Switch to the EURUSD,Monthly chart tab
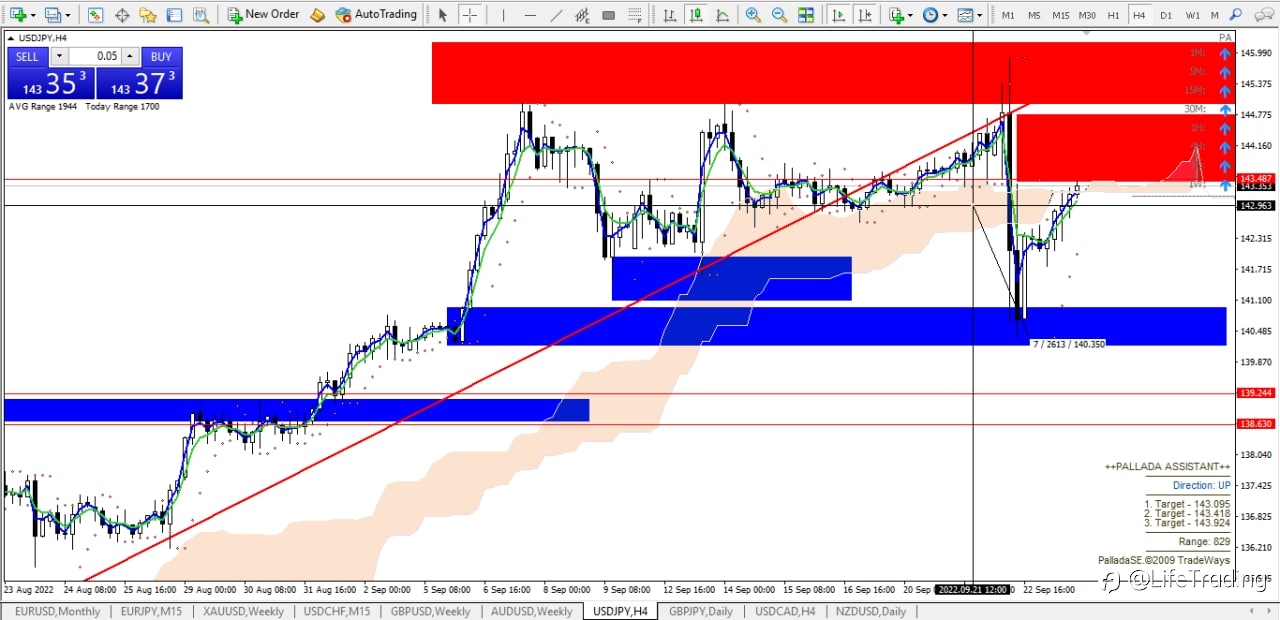The height and width of the screenshot is (620, 1280). (x=58, y=611)
